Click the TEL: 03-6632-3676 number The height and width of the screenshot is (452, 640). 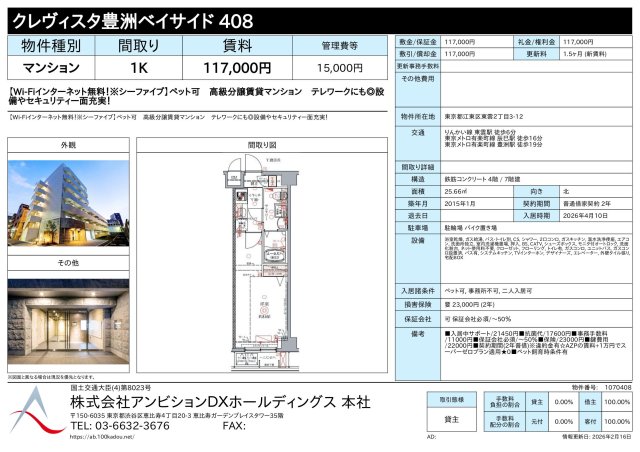[x=120, y=426]
